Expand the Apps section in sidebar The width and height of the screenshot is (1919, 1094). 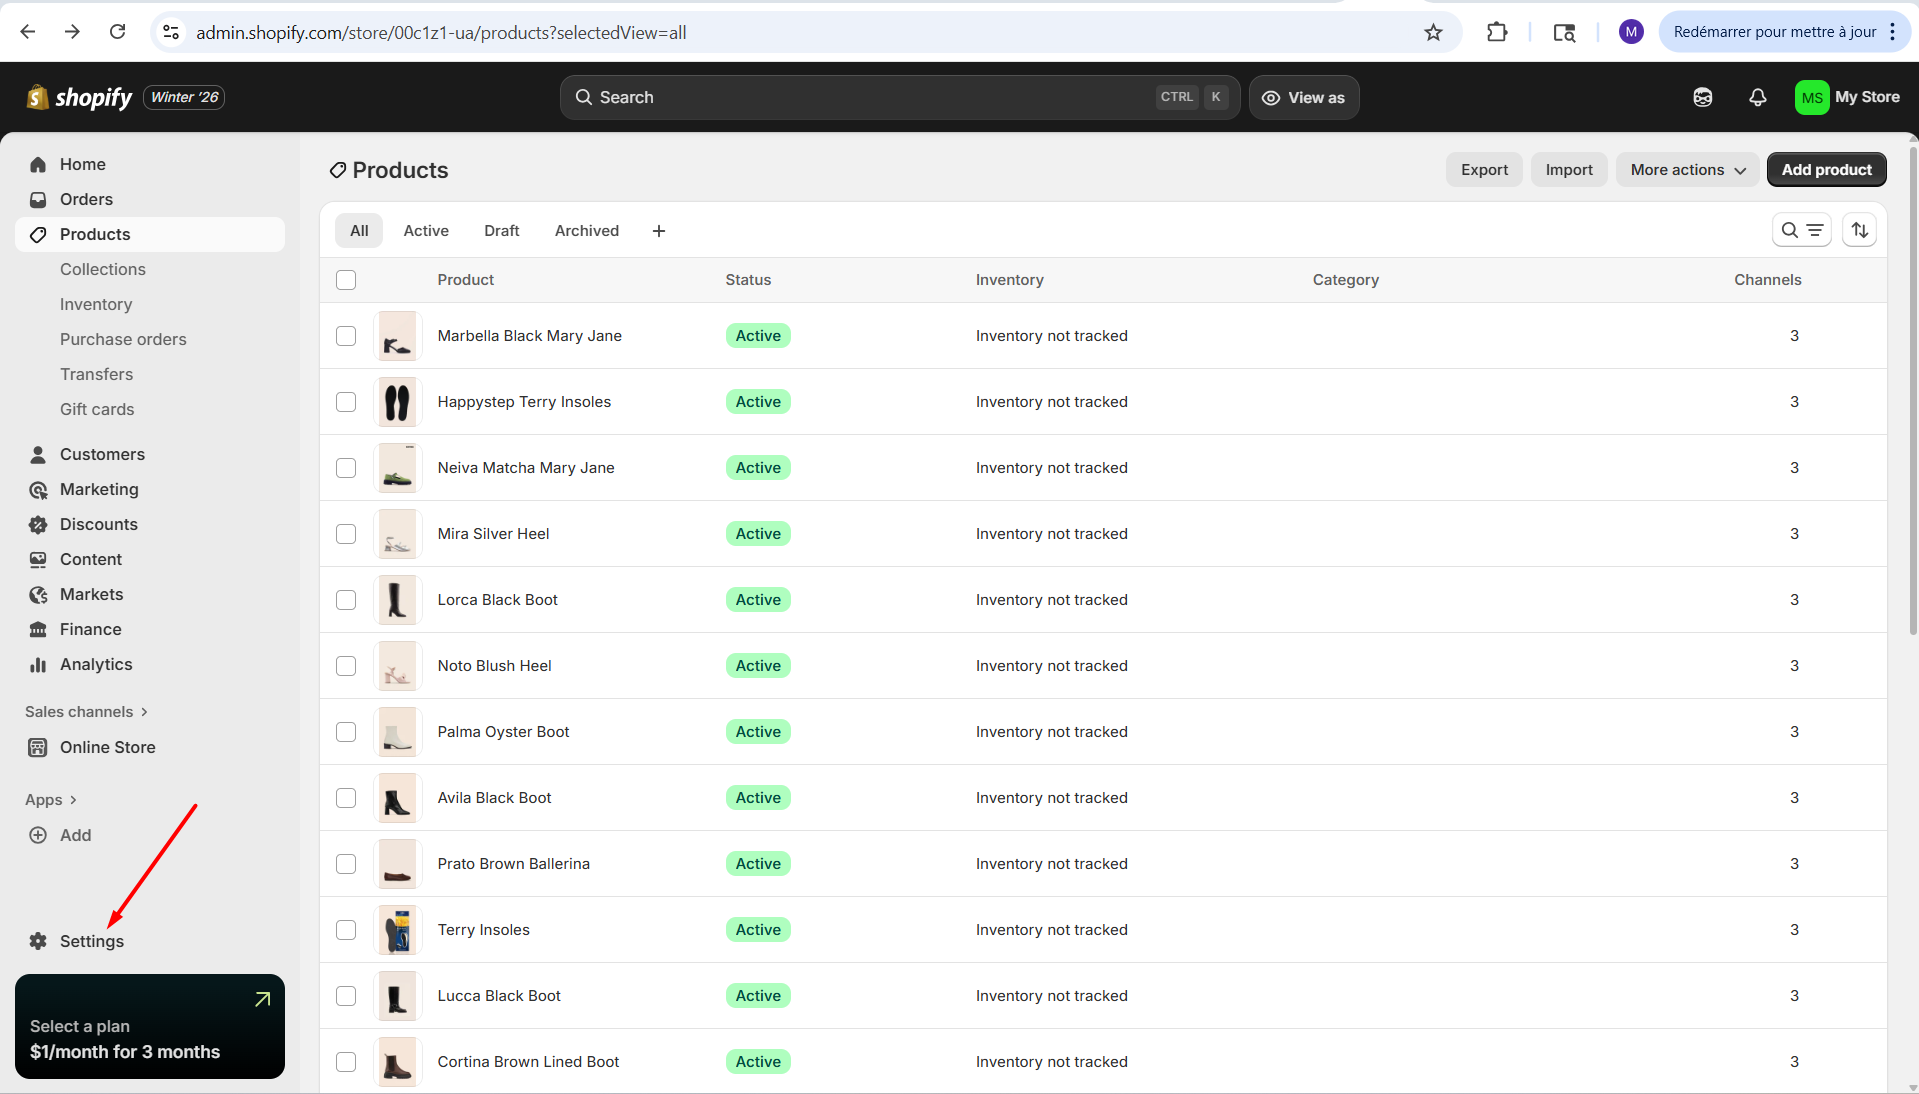tap(51, 800)
